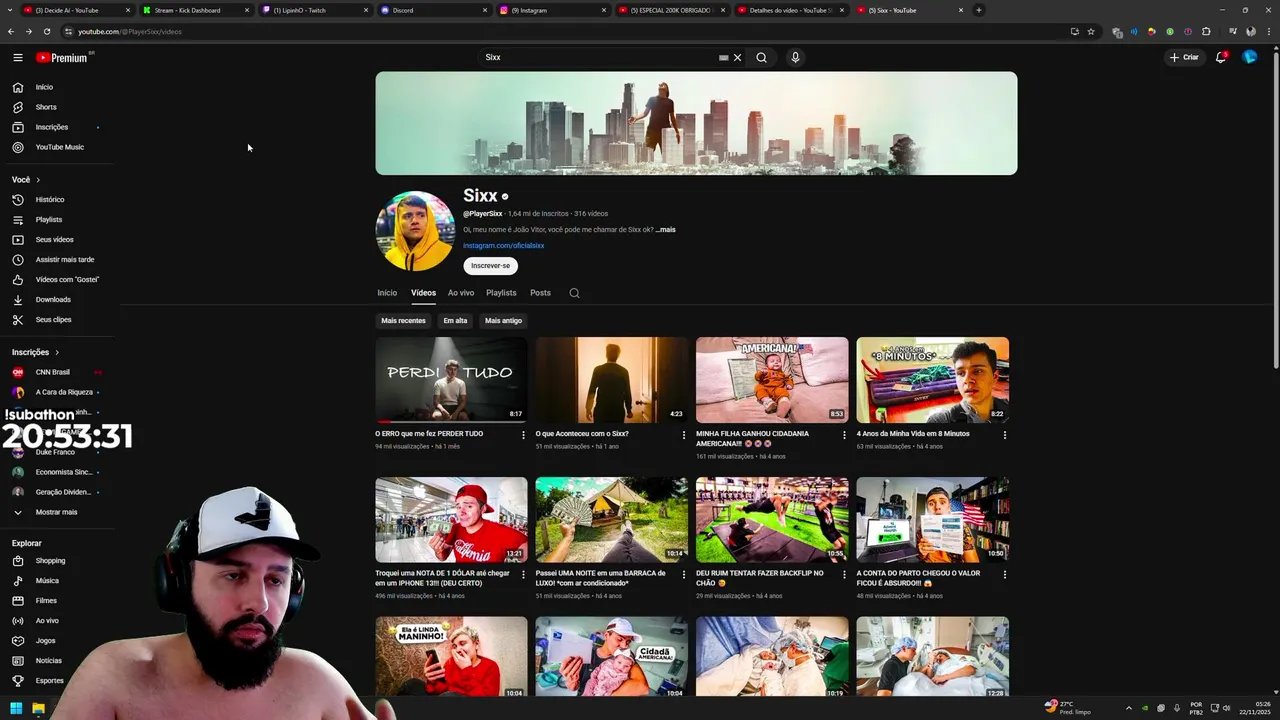
Task: Select the Vídeos channel tab
Action: click(x=423, y=293)
